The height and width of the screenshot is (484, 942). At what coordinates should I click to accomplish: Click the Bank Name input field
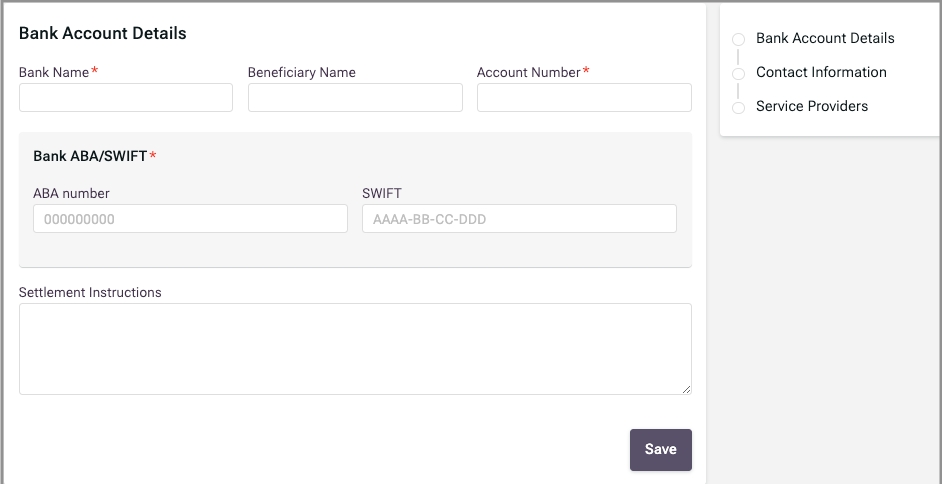pyautogui.click(x=126, y=97)
